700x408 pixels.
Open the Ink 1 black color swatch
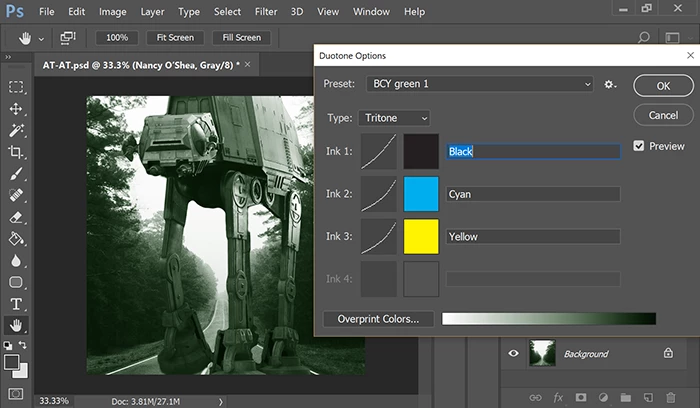(x=421, y=151)
